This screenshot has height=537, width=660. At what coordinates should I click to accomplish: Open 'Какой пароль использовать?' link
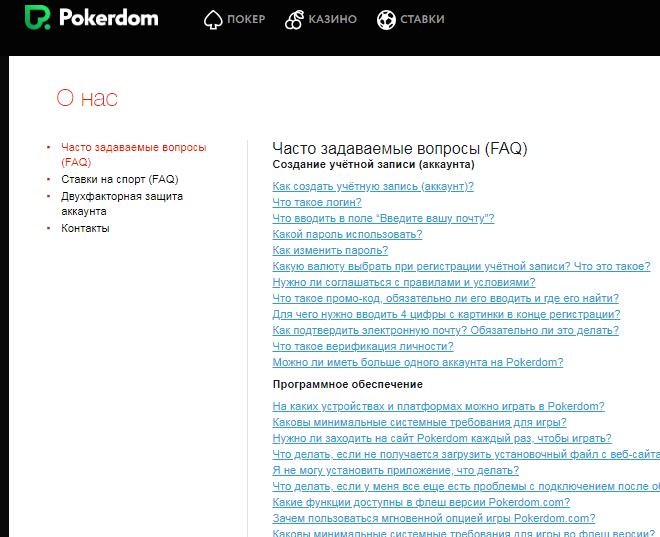[347, 234]
